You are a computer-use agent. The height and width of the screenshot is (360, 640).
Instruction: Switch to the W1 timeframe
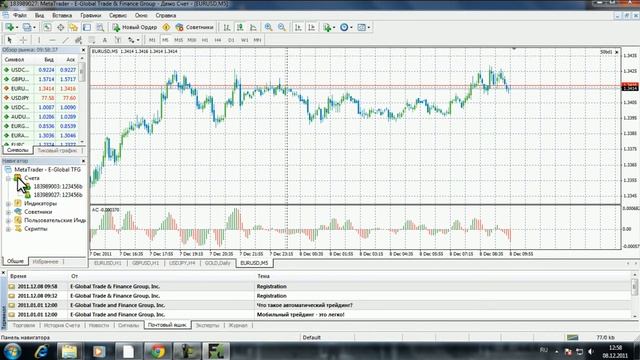coord(244,40)
